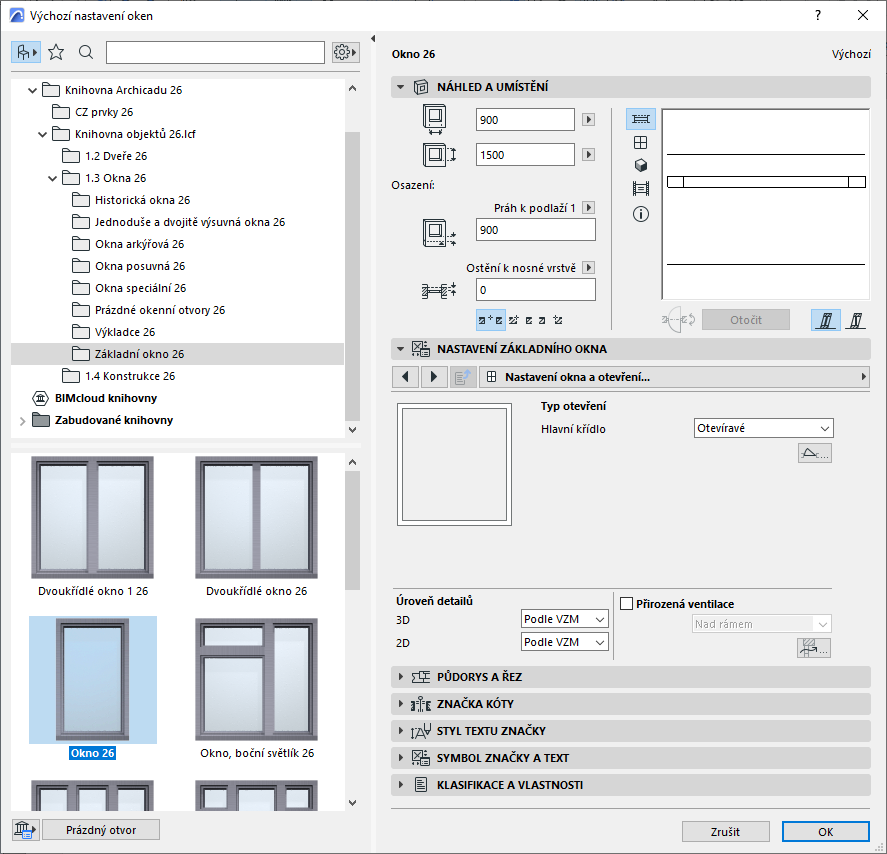Viewport: 887px width, 854px height.
Task: Click the OK button
Action: 825,831
